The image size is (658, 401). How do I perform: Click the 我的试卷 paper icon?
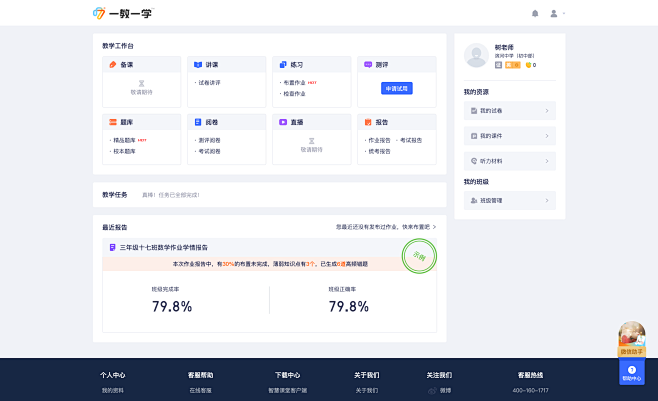474,111
